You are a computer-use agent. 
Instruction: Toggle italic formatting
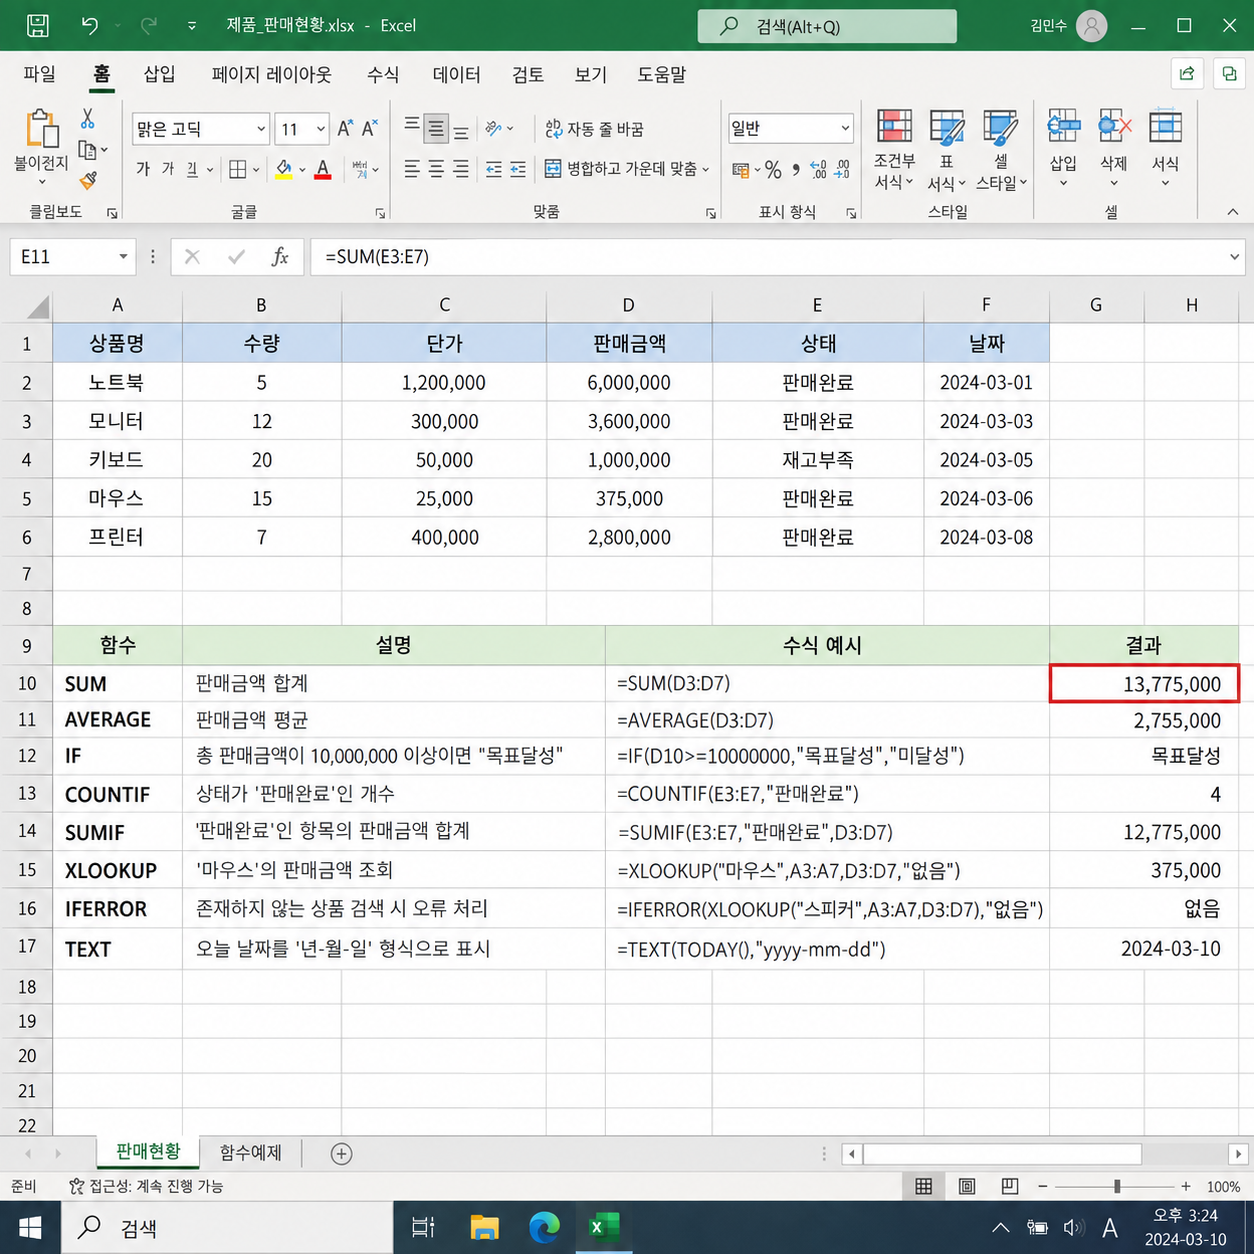point(168,169)
